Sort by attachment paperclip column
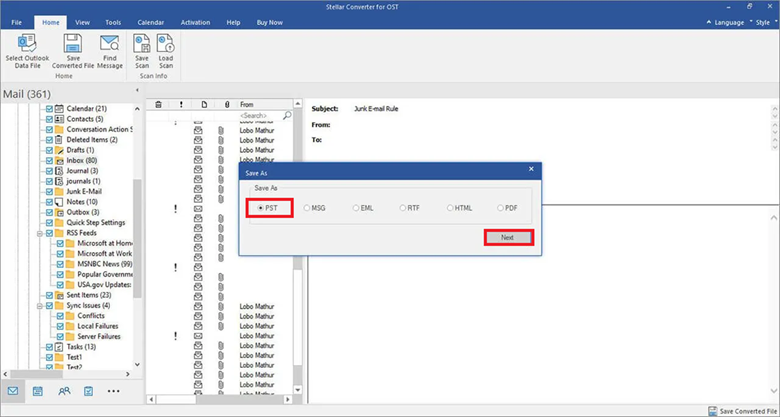The height and width of the screenshot is (417, 780). [x=227, y=104]
